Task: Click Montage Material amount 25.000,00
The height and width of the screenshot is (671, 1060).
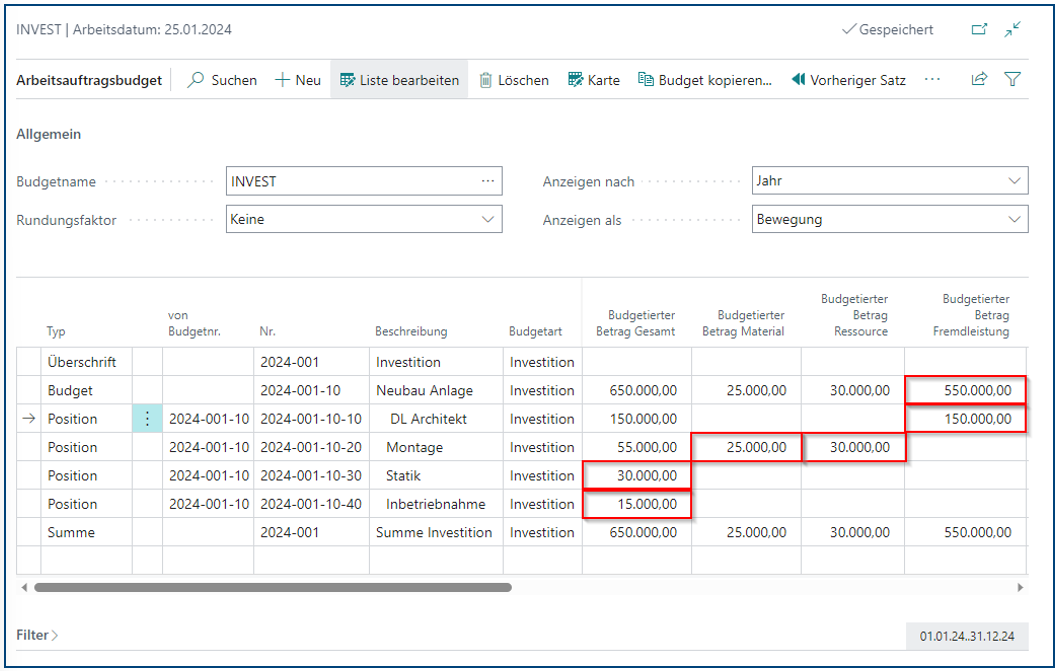Action: click(x=746, y=447)
